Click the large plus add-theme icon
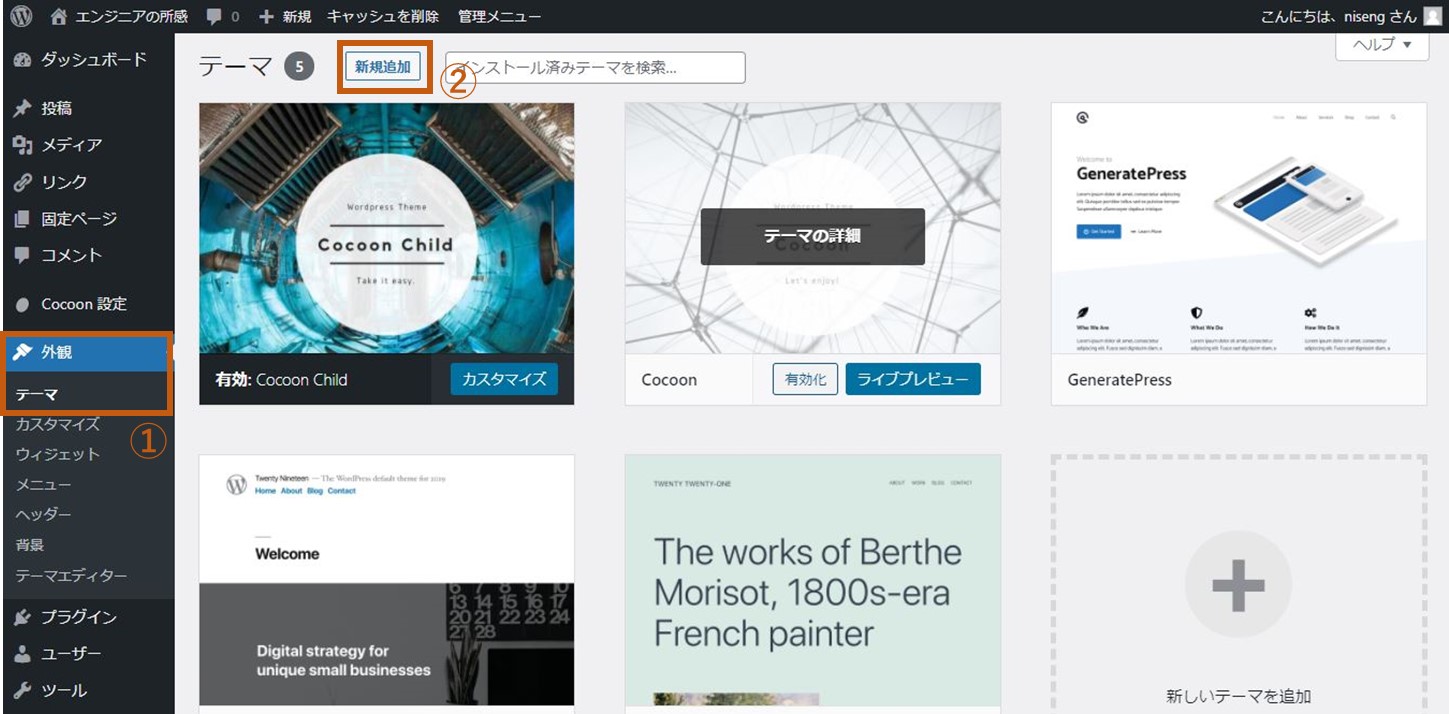The height and width of the screenshot is (714, 1449). tap(1238, 585)
